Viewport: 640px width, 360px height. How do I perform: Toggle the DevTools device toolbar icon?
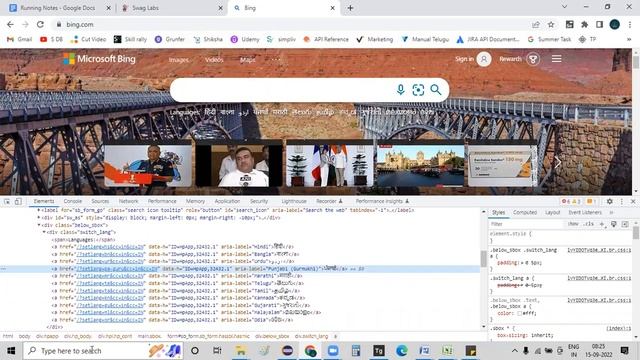(x=18, y=202)
